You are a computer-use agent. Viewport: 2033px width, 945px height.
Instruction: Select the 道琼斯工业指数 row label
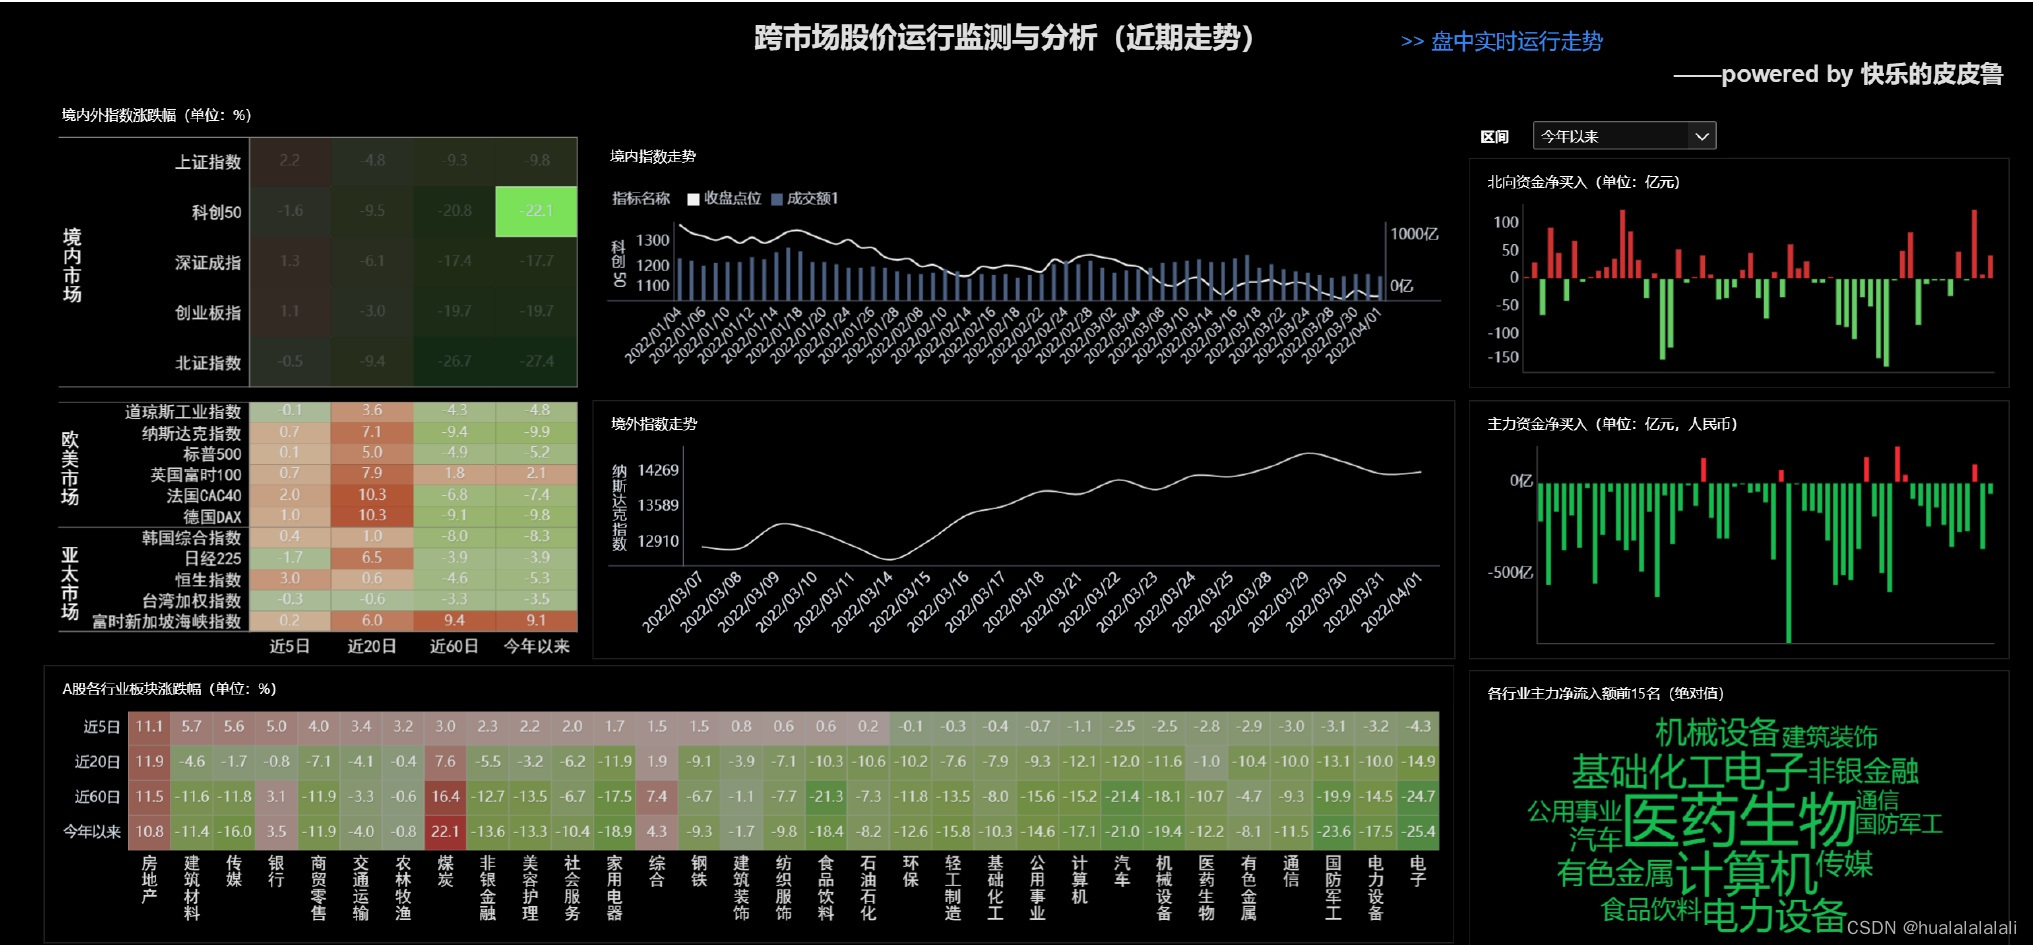[x=183, y=412]
